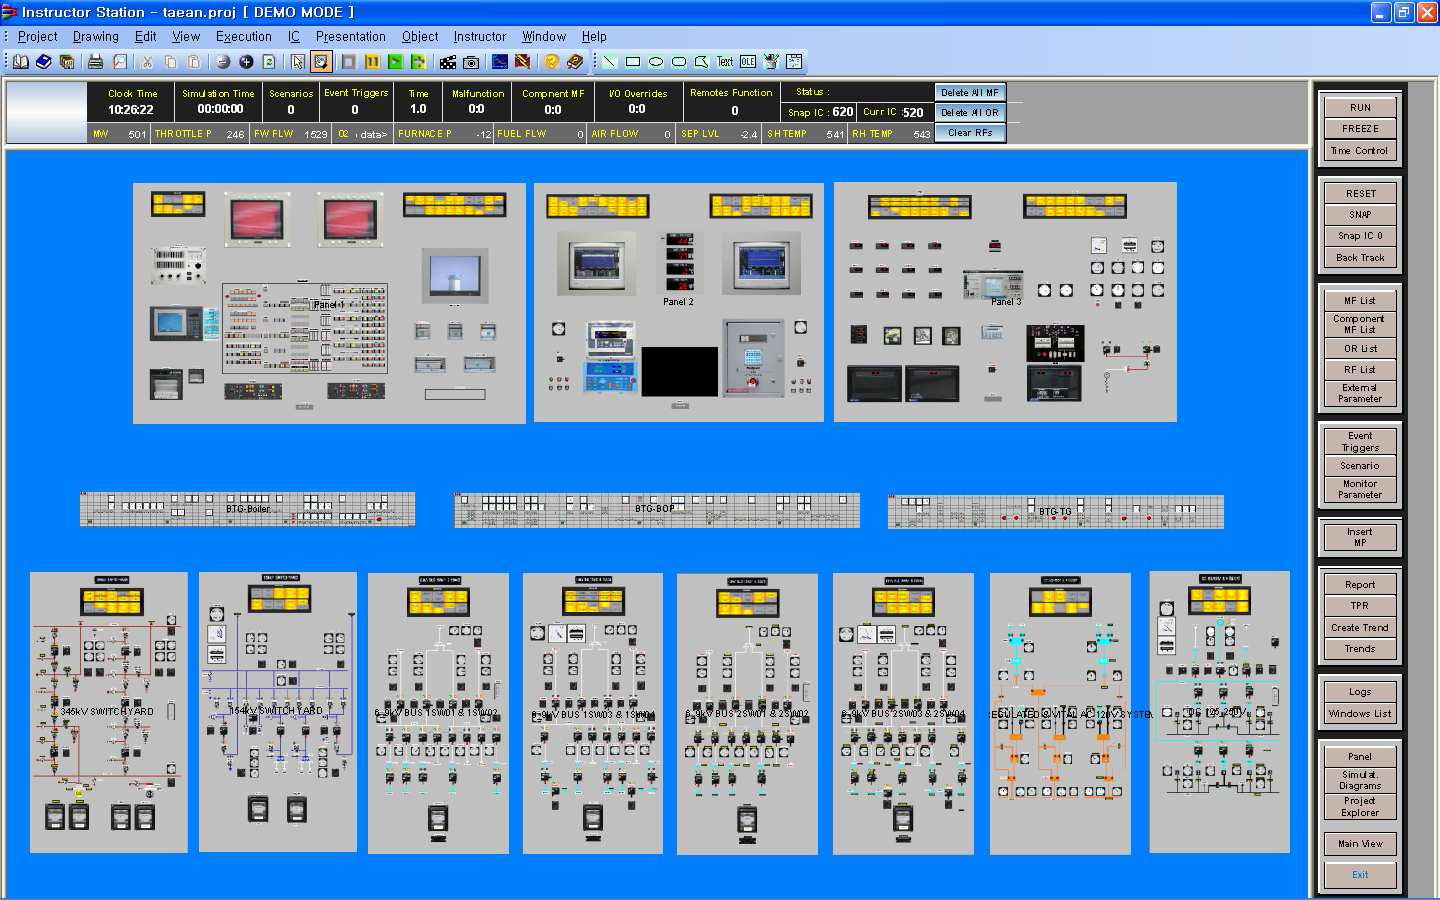Click the scissors cut icon
Screen dimensions: 1440x900
(x=147, y=62)
